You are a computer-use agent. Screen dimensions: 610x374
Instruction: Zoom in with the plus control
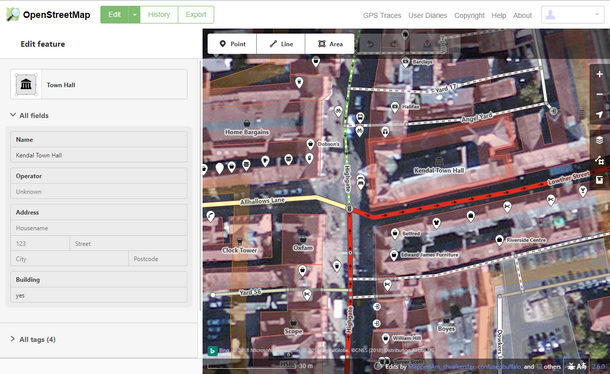(x=599, y=74)
